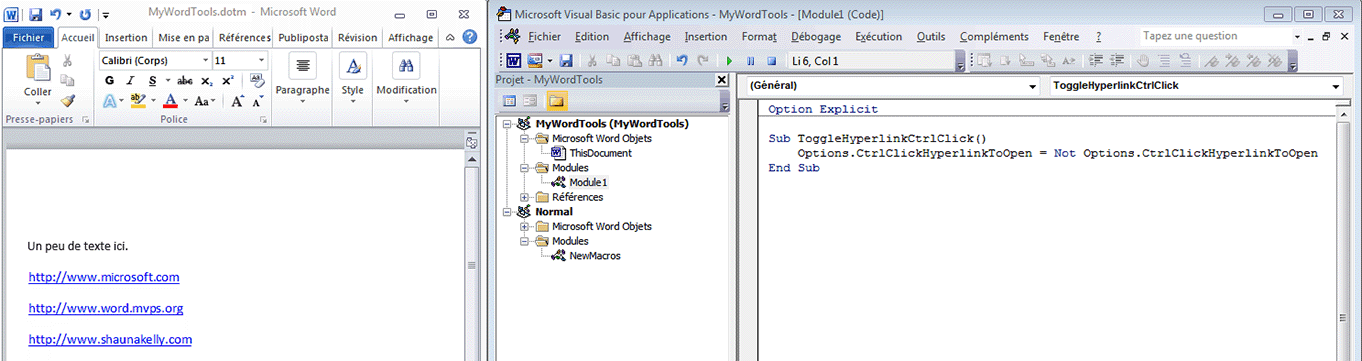Apply the red font color button
Viewport: 1362px width, 361px height.
point(169,101)
